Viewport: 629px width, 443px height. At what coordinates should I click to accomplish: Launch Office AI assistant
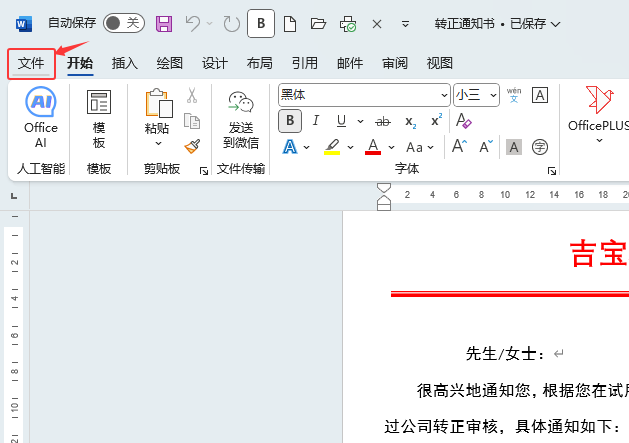41,117
